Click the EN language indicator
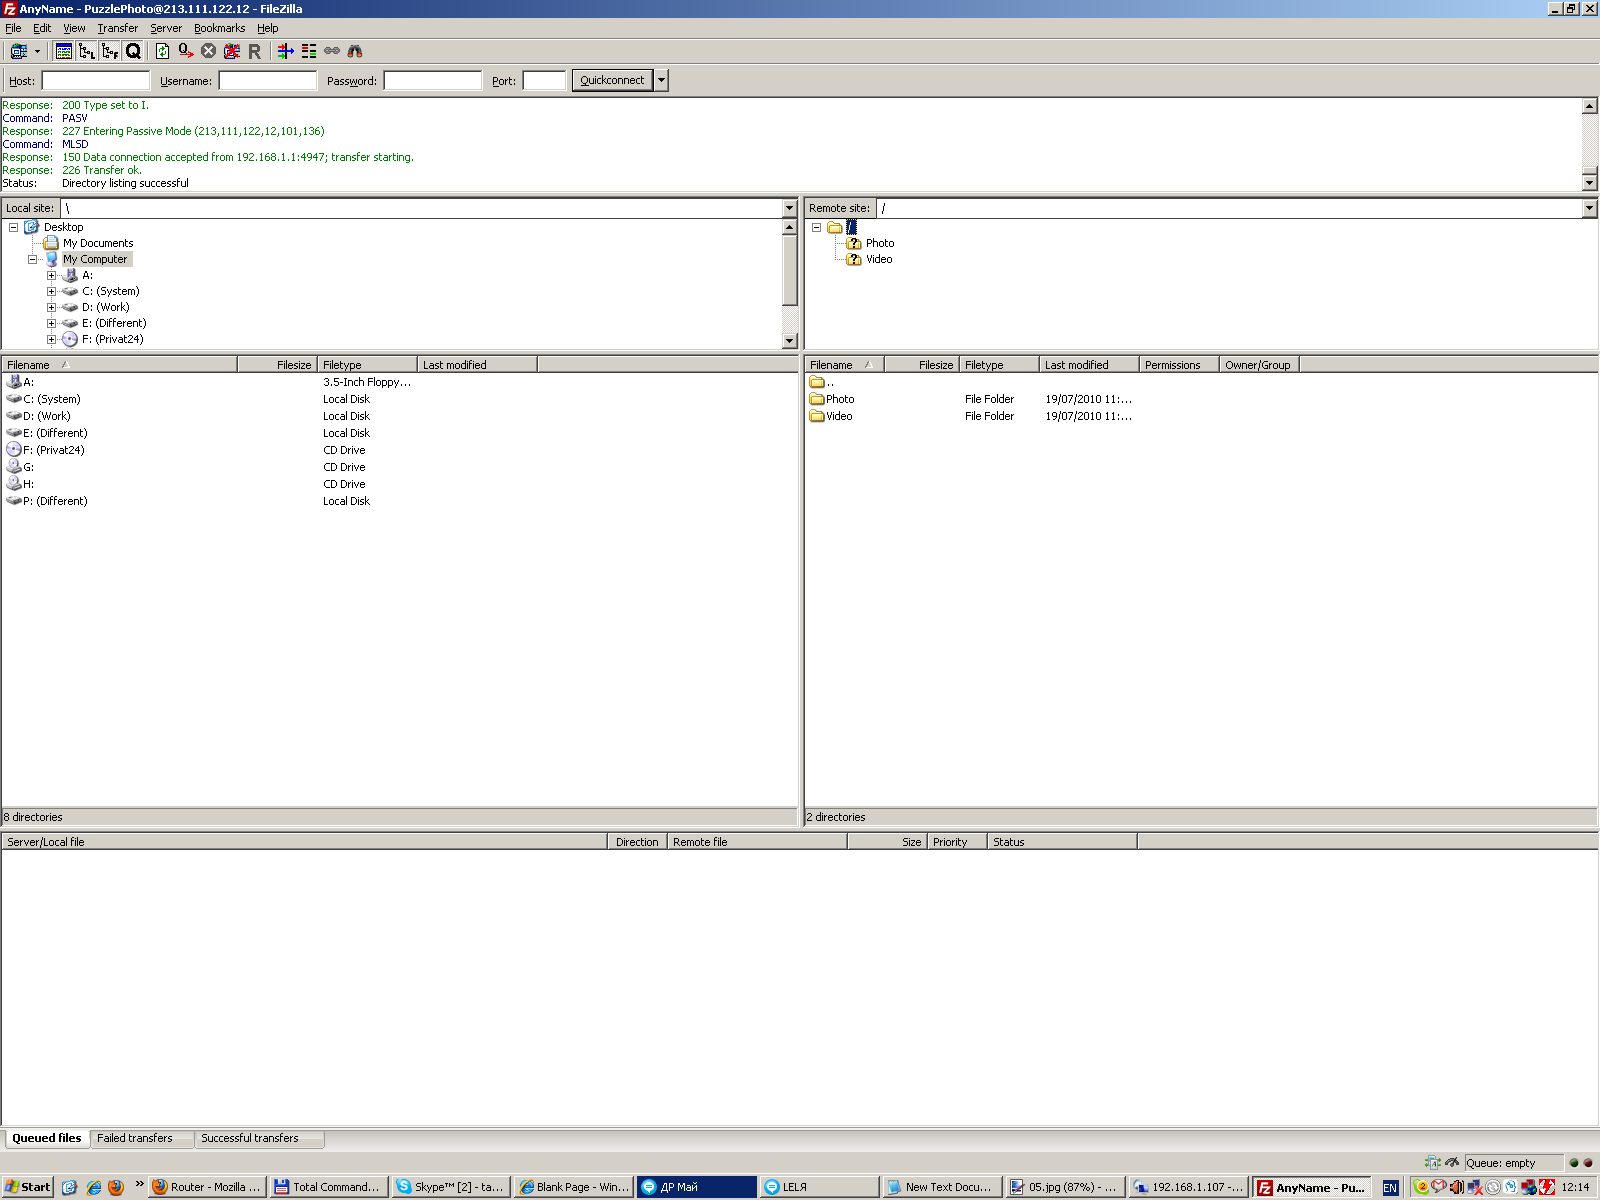 tap(1390, 1187)
